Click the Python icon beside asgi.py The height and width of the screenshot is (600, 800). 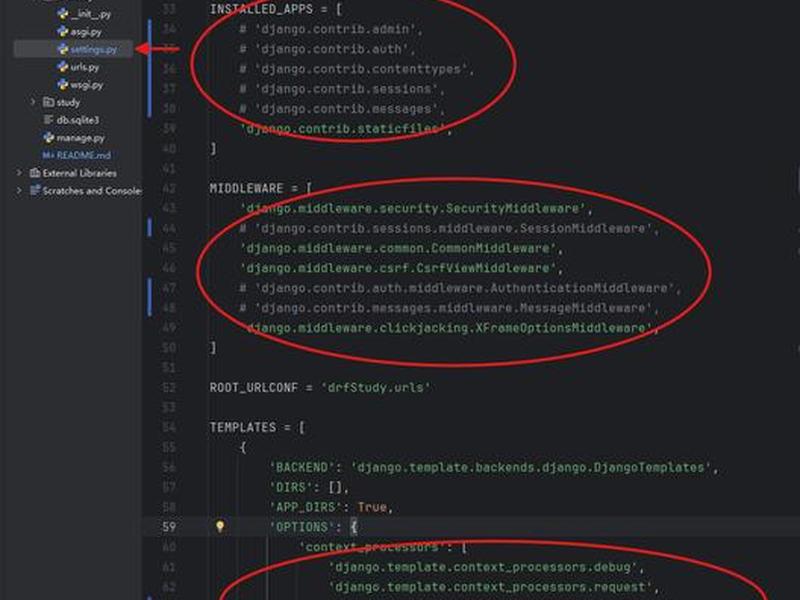click(x=63, y=32)
